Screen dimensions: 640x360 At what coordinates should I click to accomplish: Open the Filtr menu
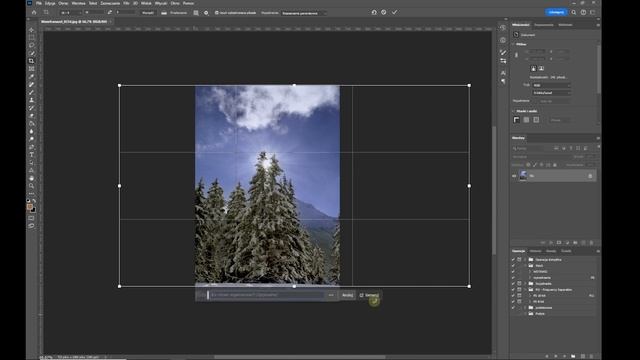[126, 3]
